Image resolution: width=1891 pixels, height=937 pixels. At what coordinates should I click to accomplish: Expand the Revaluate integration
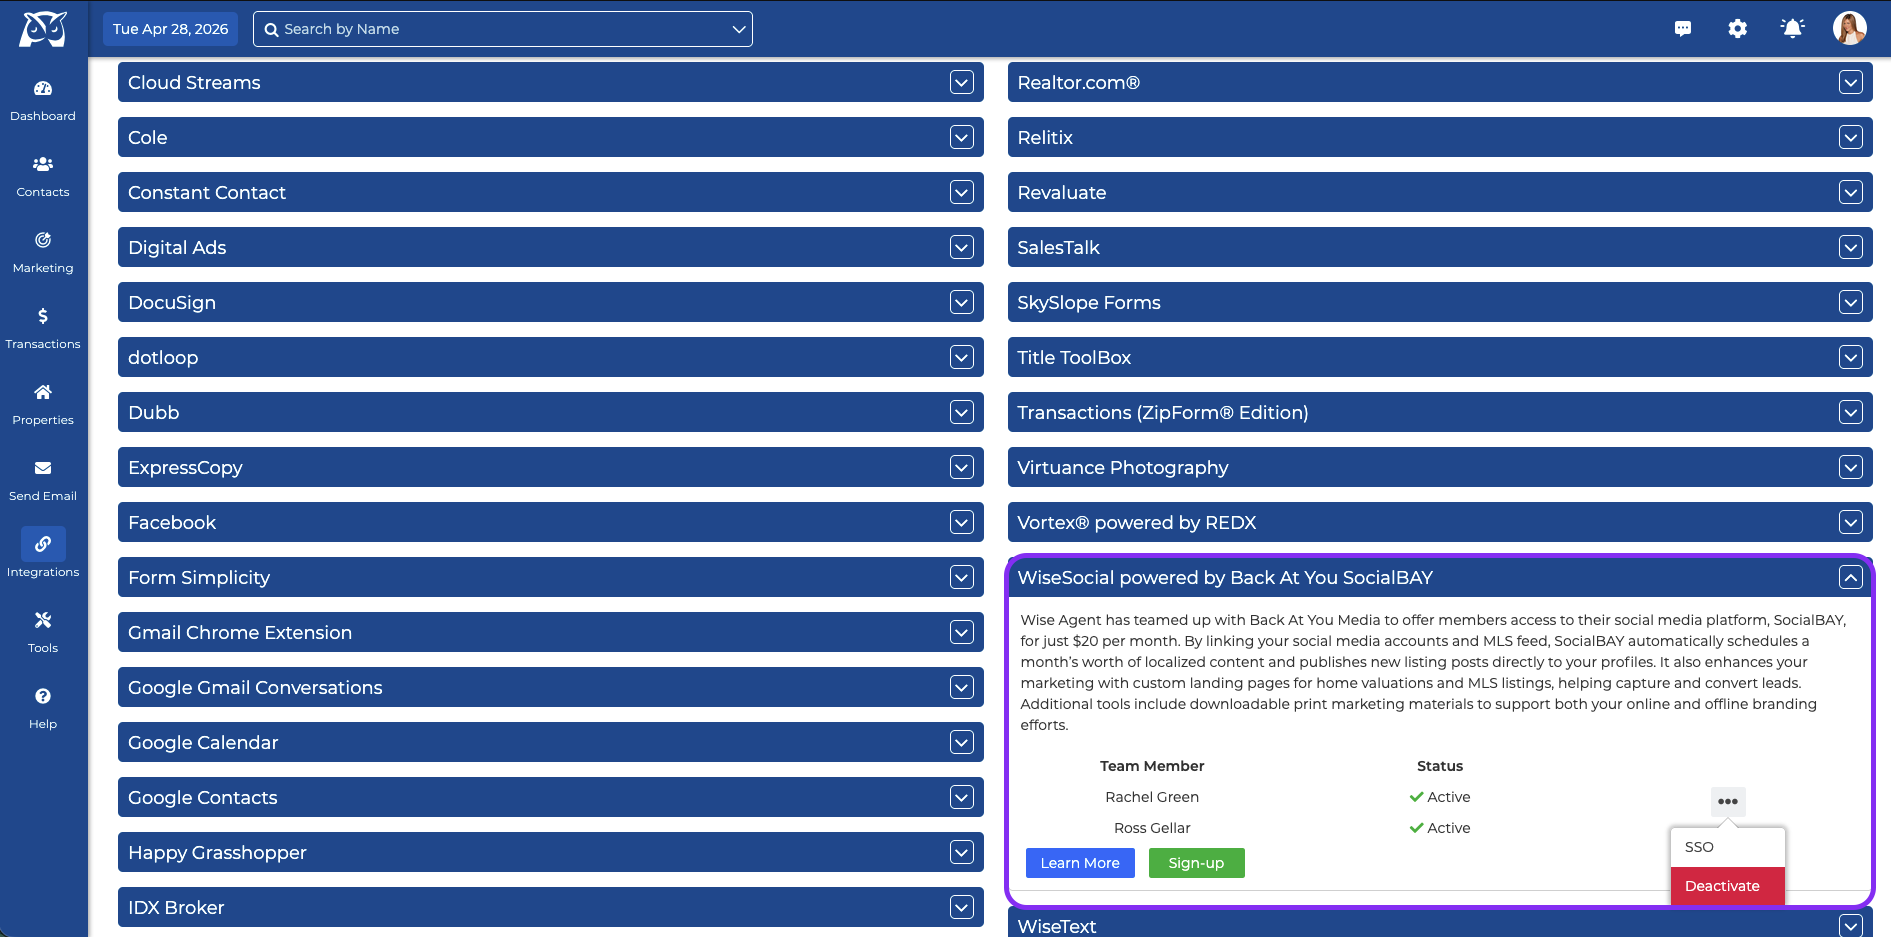click(x=1851, y=192)
